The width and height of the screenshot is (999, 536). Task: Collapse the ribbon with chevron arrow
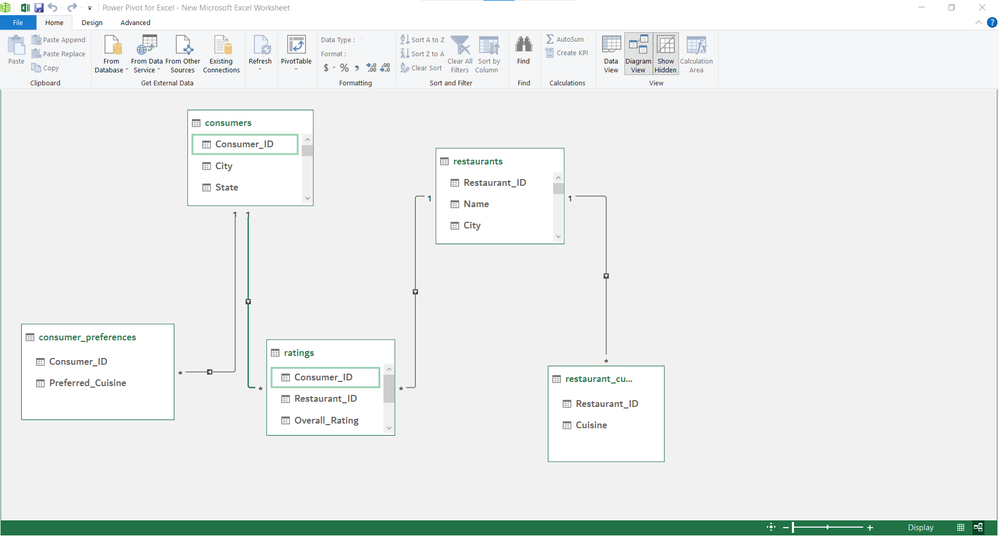979,22
